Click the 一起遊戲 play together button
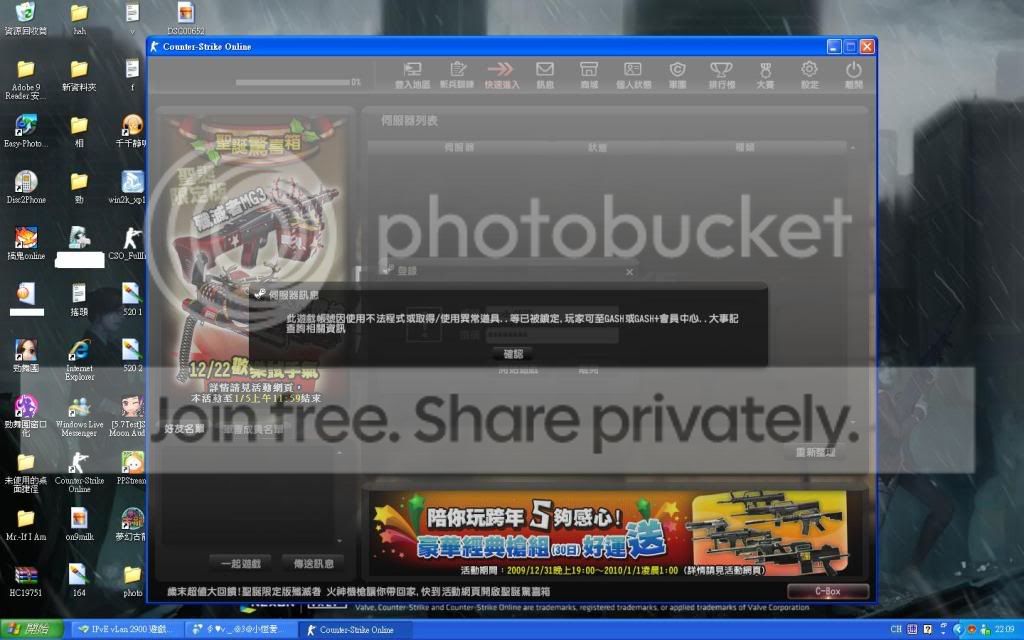 click(x=240, y=563)
